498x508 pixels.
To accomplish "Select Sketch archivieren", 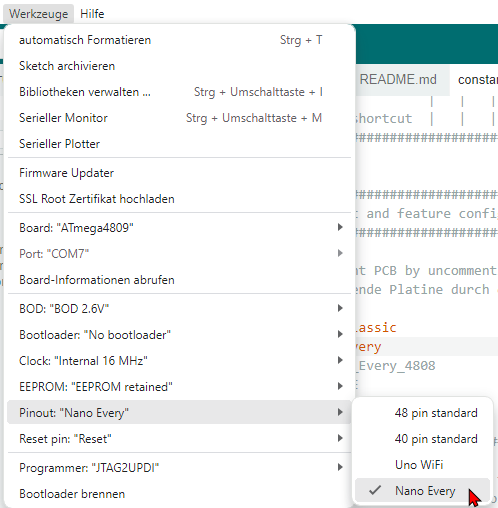I will click(x=179, y=66).
